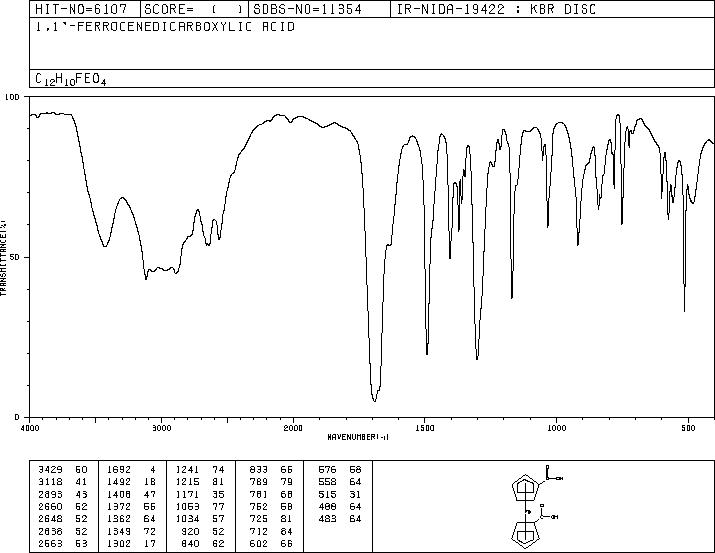The image size is (715, 553).
Task: Click the deep peak bottom near 1302
Action: pyautogui.click(x=477, y=359)
